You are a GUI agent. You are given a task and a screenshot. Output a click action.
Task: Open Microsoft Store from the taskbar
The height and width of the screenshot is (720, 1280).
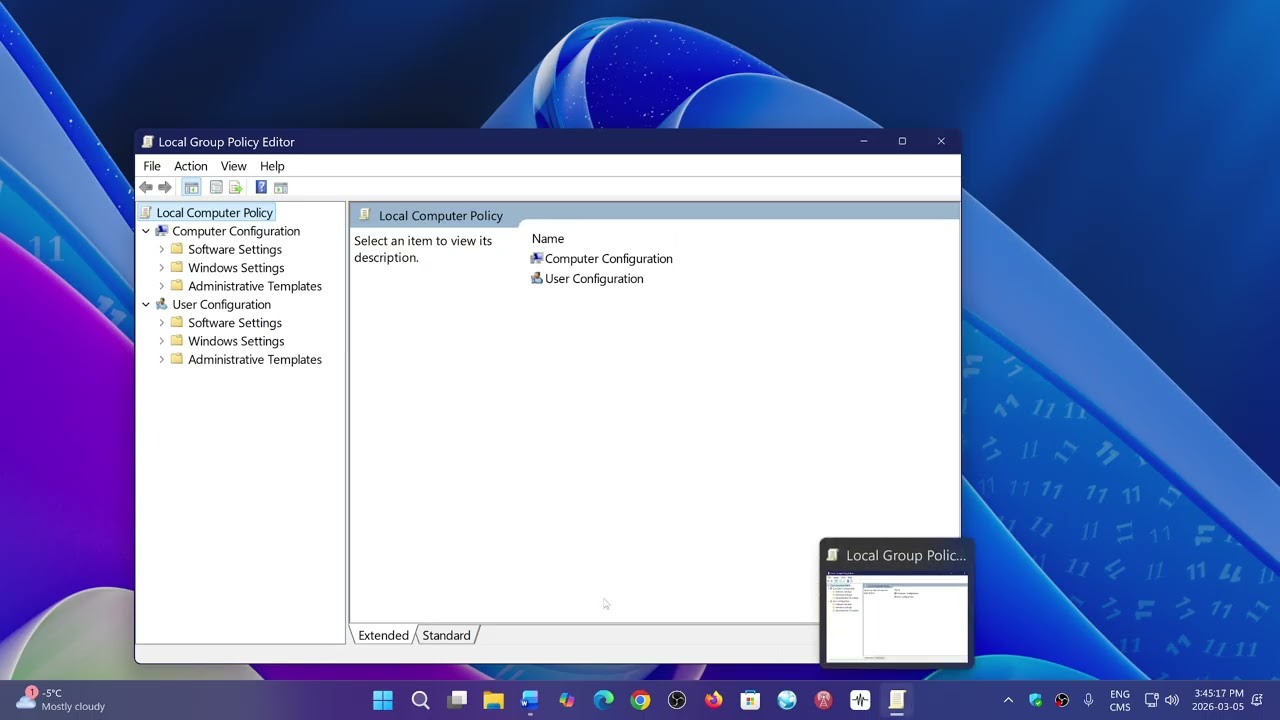coord(750,700)
